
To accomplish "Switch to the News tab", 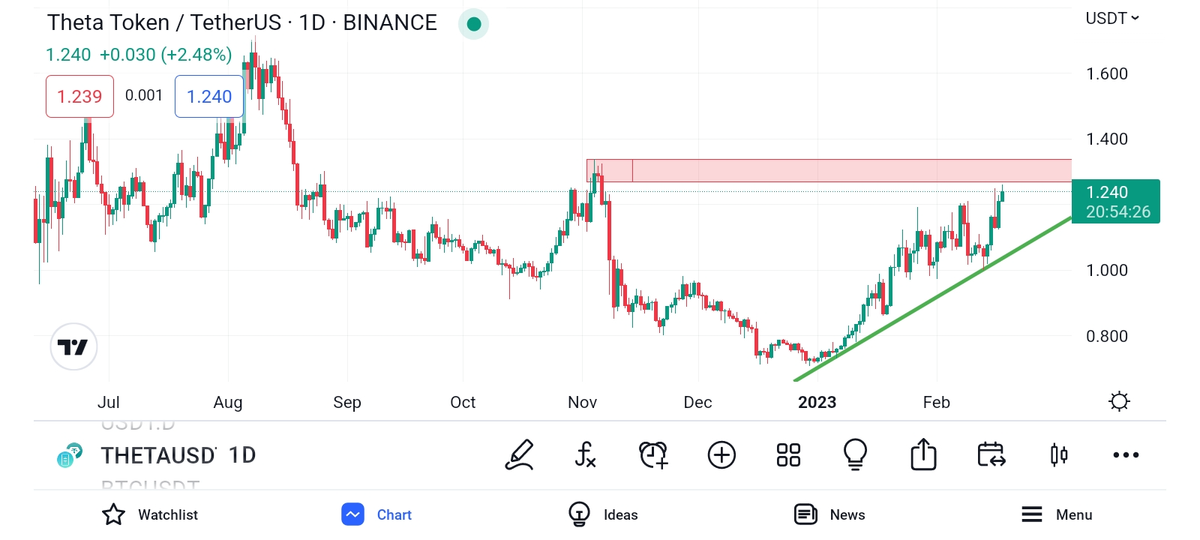I will point(829,514).
